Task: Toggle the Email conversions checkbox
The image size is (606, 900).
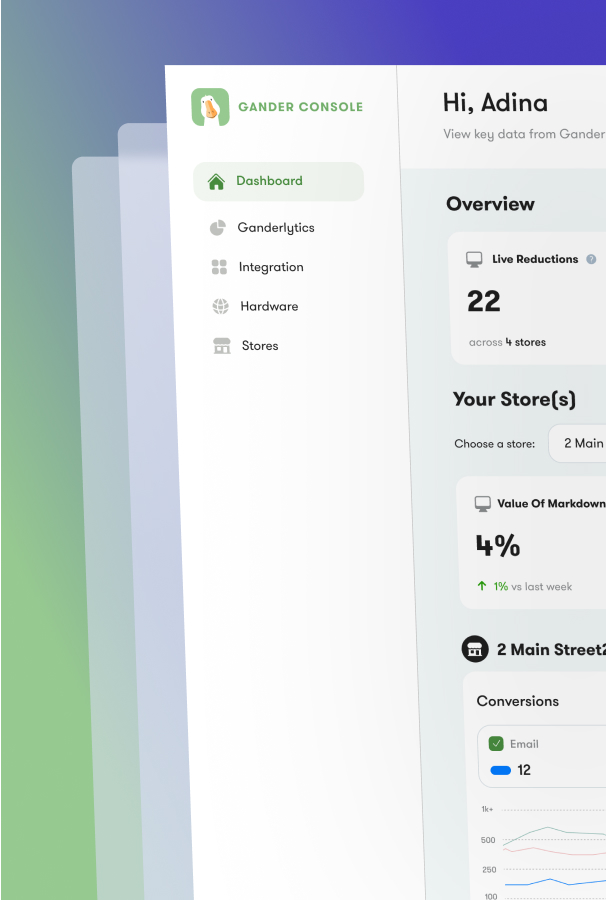Action: click(x=496, y=743)
